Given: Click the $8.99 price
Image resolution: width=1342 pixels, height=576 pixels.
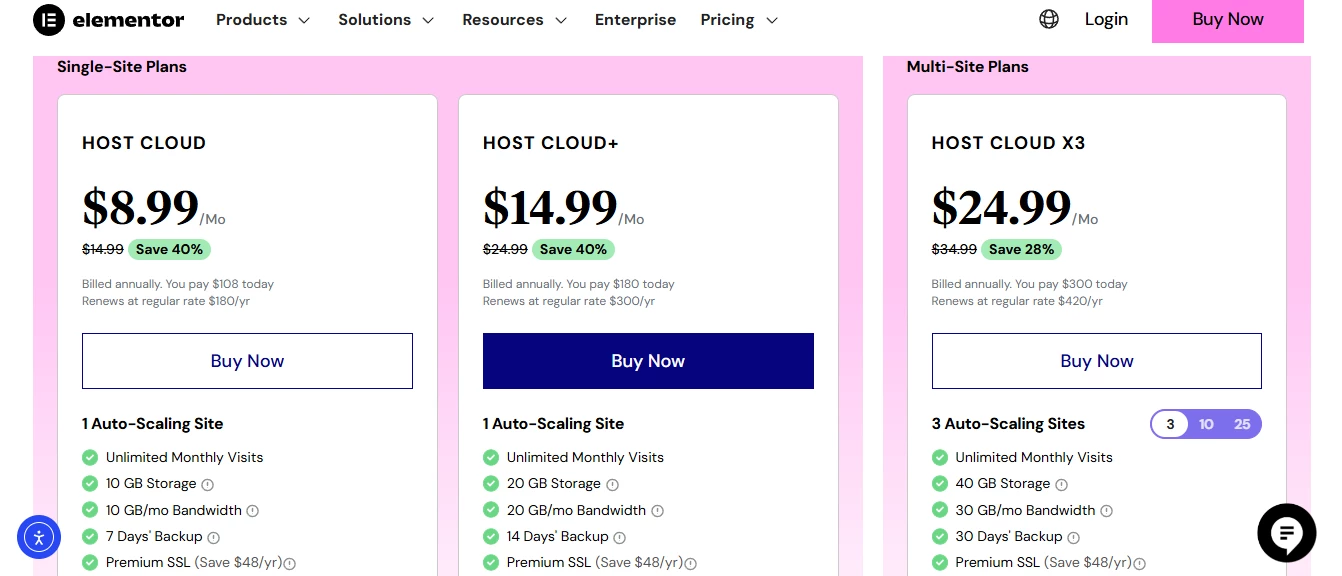Looking at the screenshot, I should (140, 208).
